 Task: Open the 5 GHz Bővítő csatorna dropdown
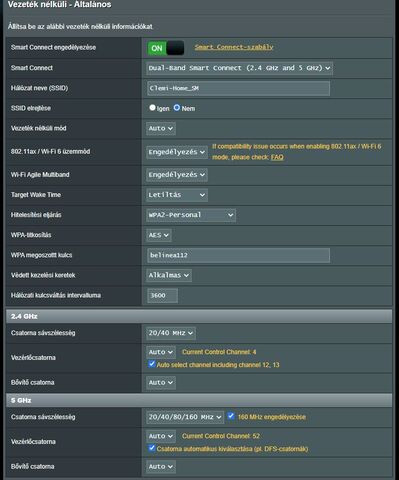[x=161, y=467]
